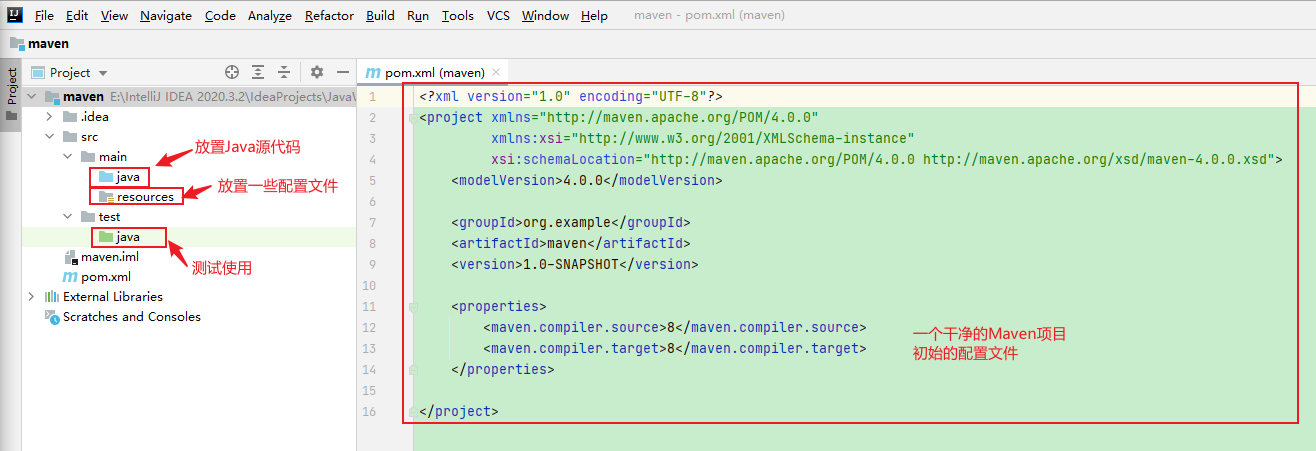Viewport: 1316px width, 451px height.
Task: Open the Navigate menu
Action: click(166, 16)
